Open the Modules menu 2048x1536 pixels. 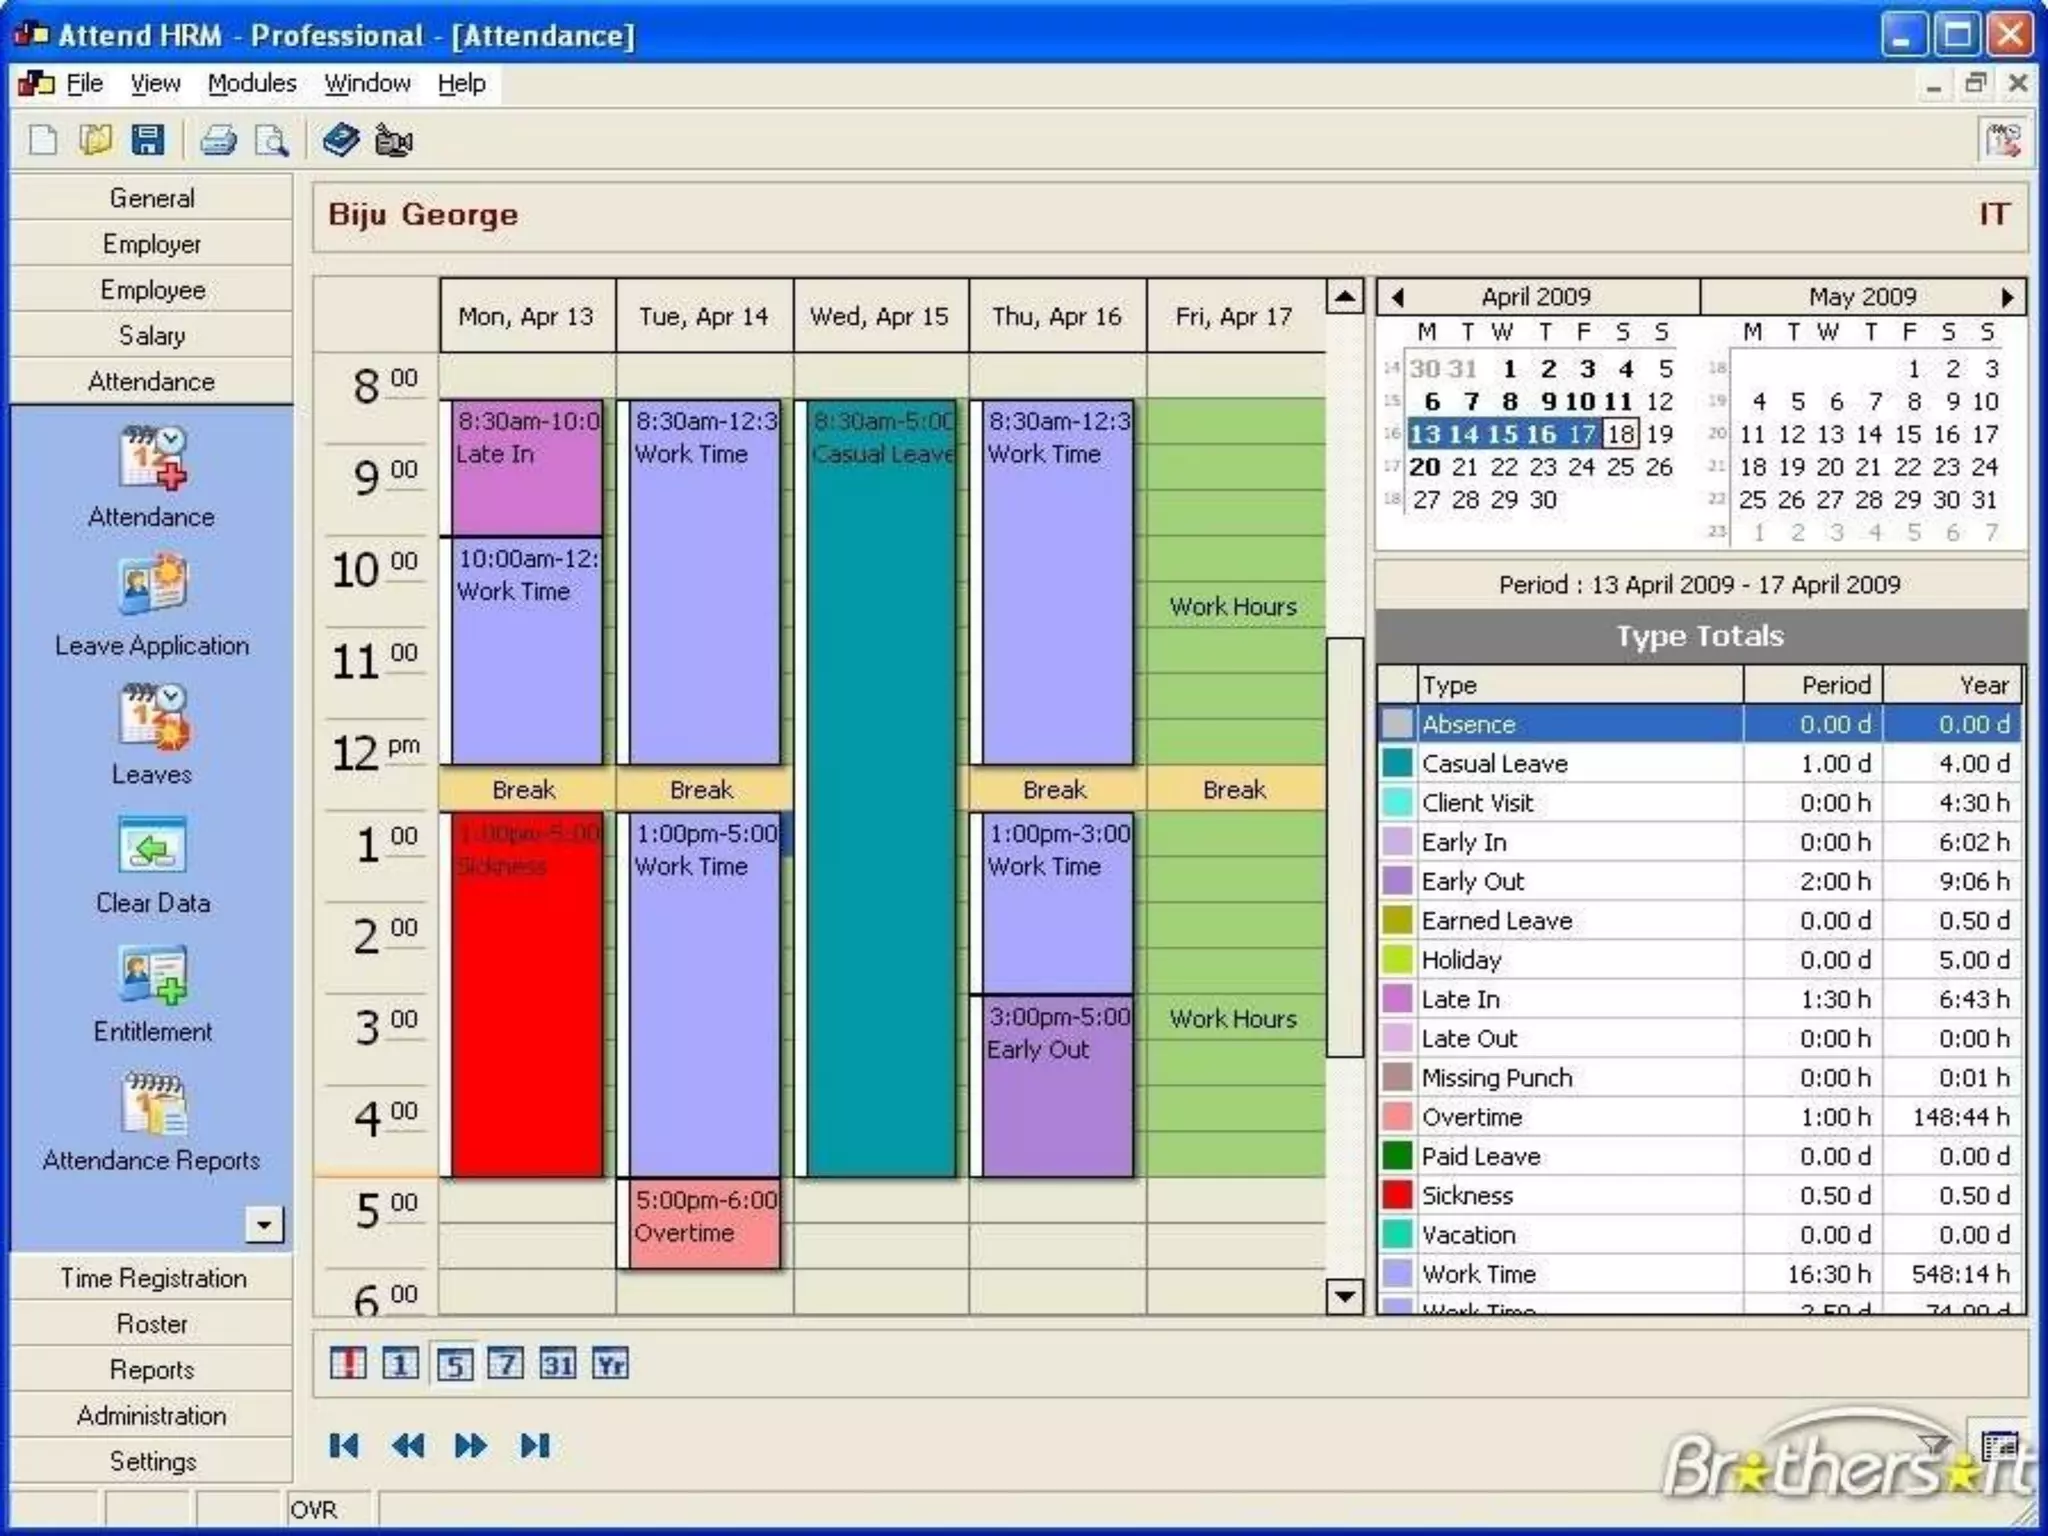(x=252, y=84)
